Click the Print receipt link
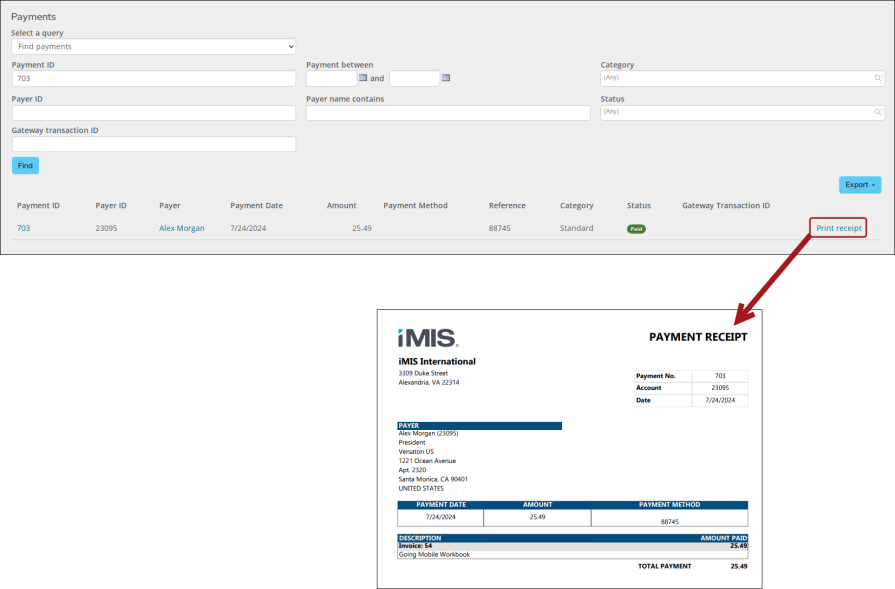The height and width of the screenshot is (589, 895). [838, 228]
